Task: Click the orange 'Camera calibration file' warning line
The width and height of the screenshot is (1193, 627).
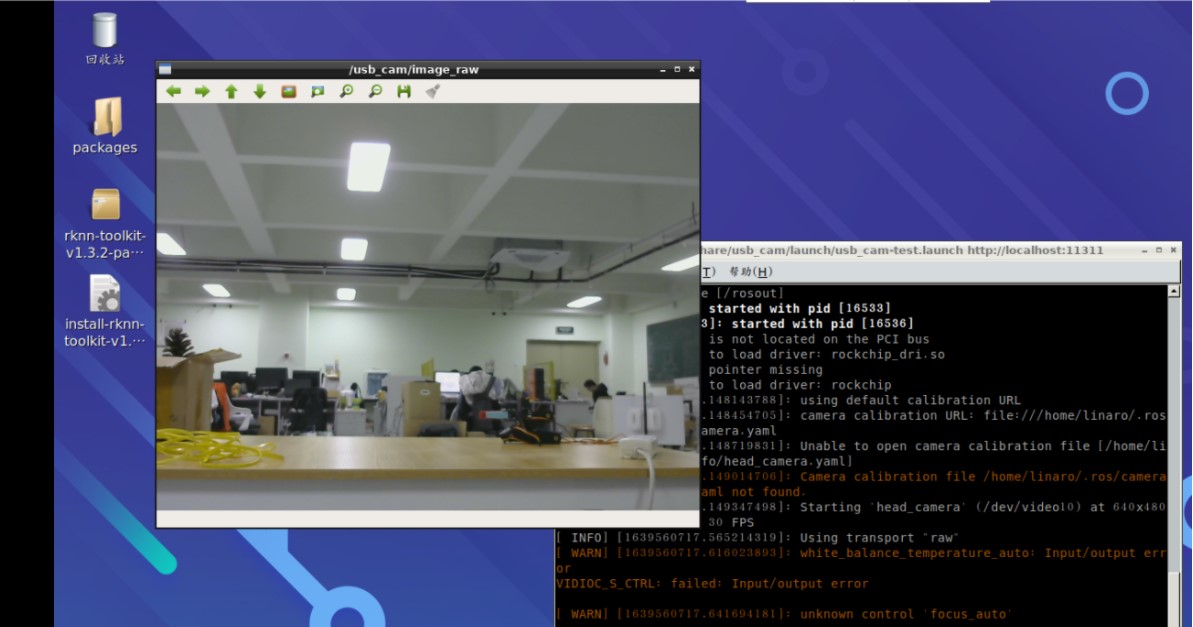Action: coord(933,476)
